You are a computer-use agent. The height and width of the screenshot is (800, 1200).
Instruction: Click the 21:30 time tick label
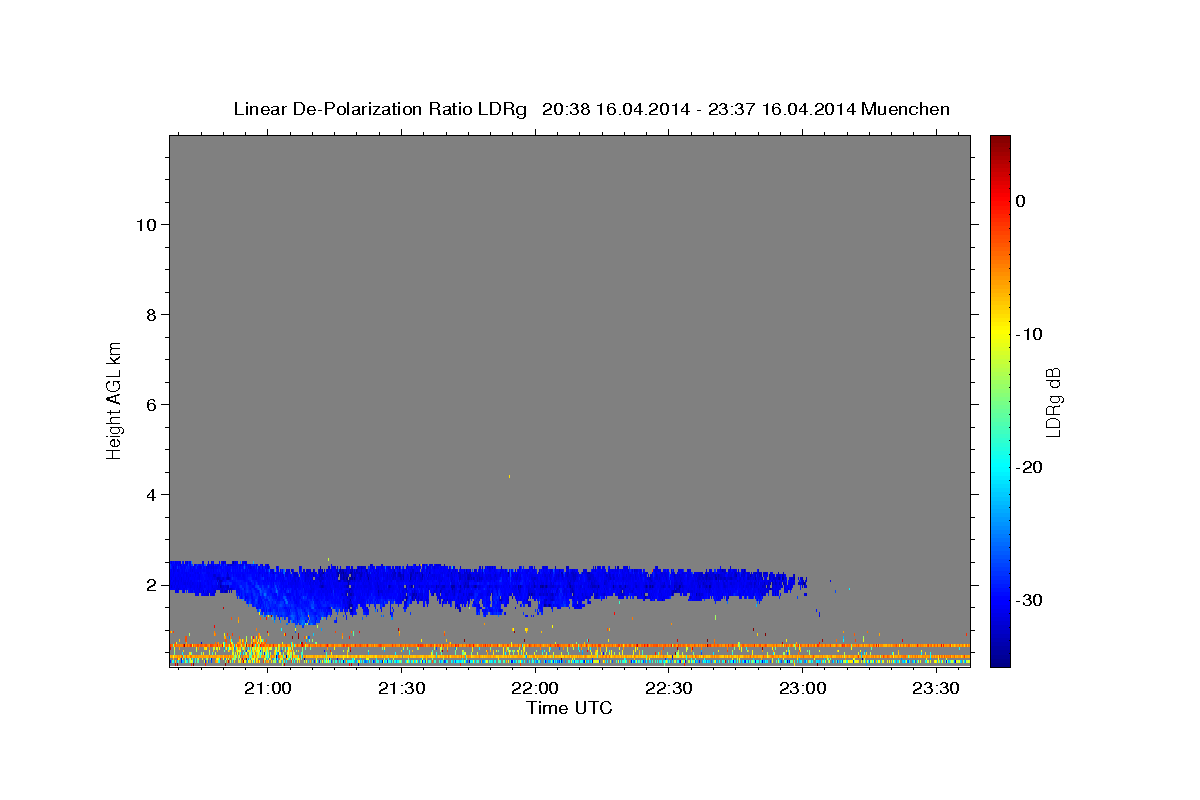point(402,688)
